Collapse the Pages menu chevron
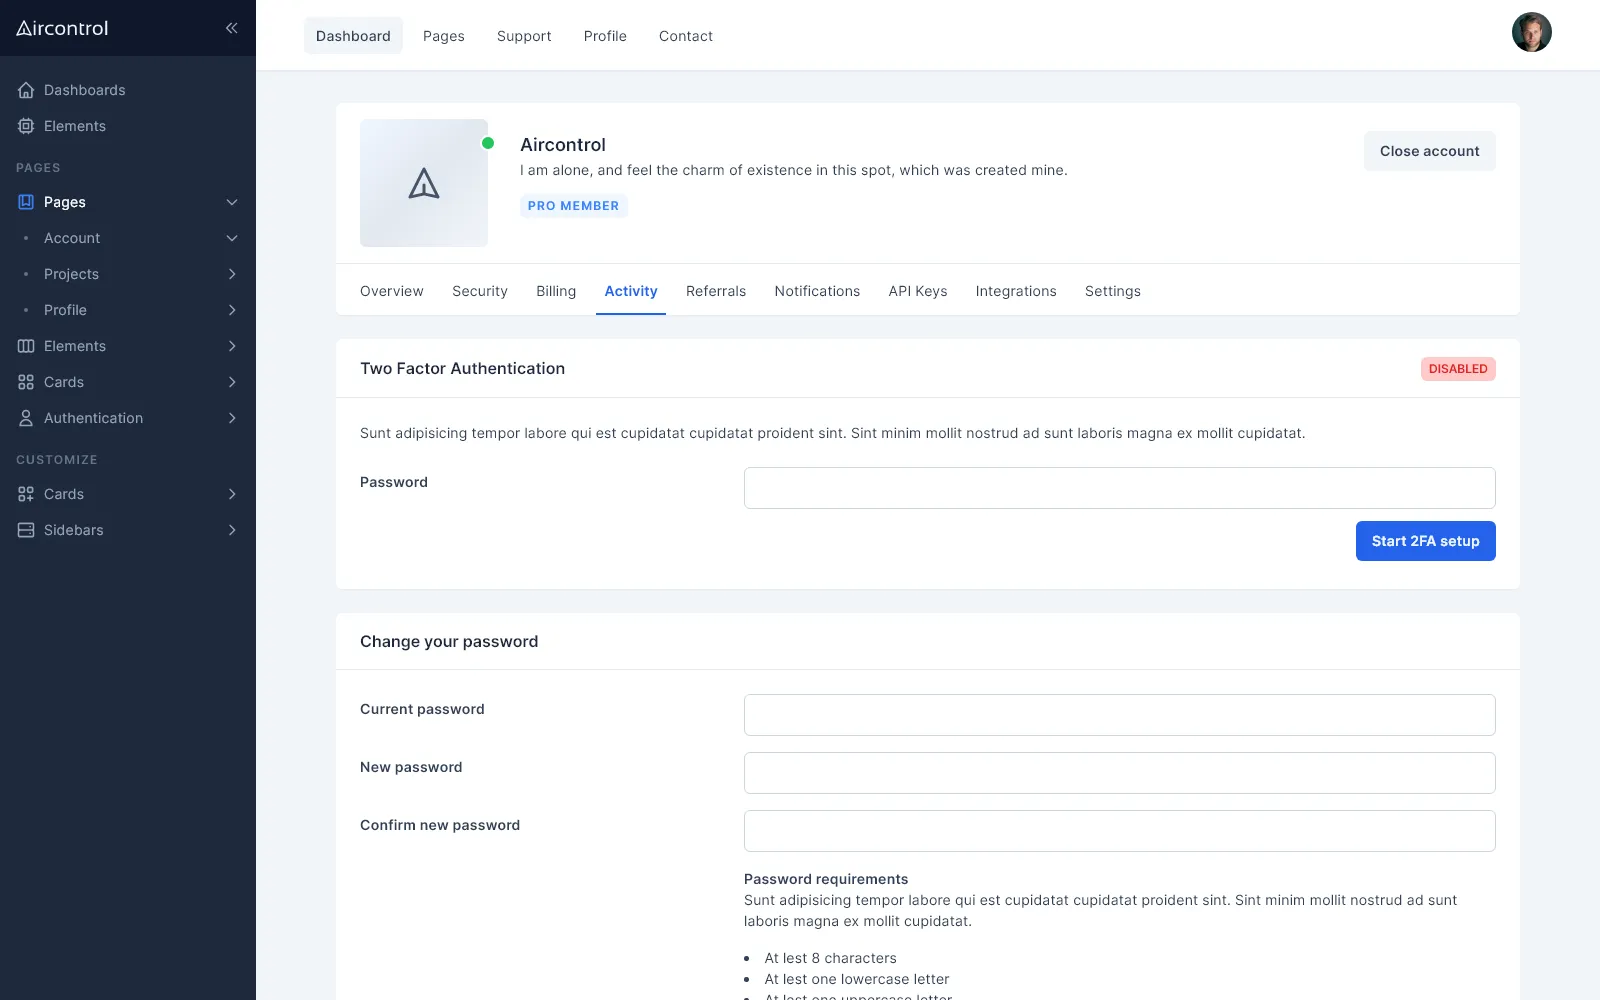1600x1000 pixels. 232,202
